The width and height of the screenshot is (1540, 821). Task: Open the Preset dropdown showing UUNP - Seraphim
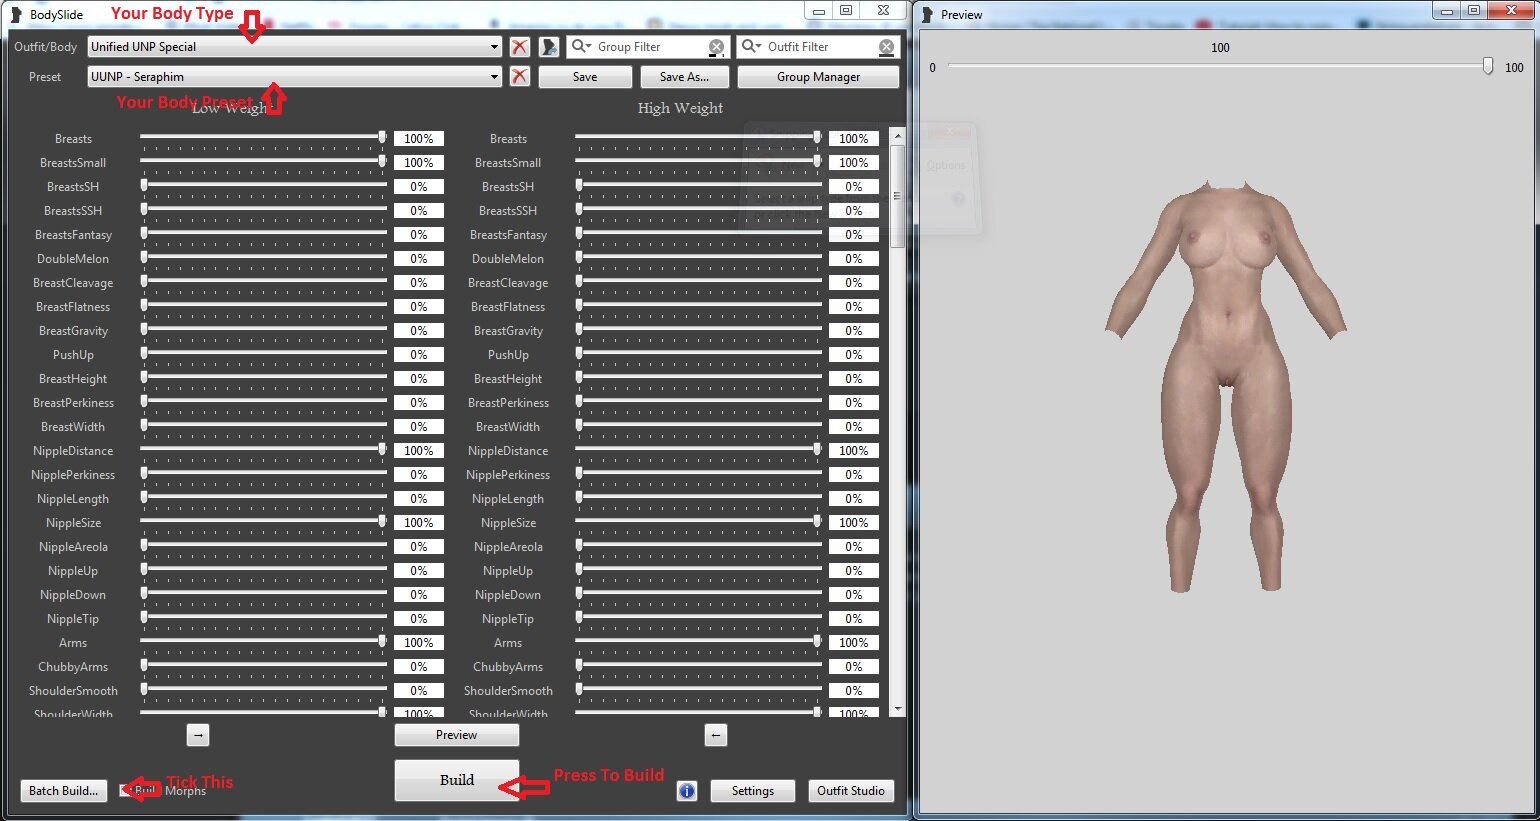click(295, 77)
